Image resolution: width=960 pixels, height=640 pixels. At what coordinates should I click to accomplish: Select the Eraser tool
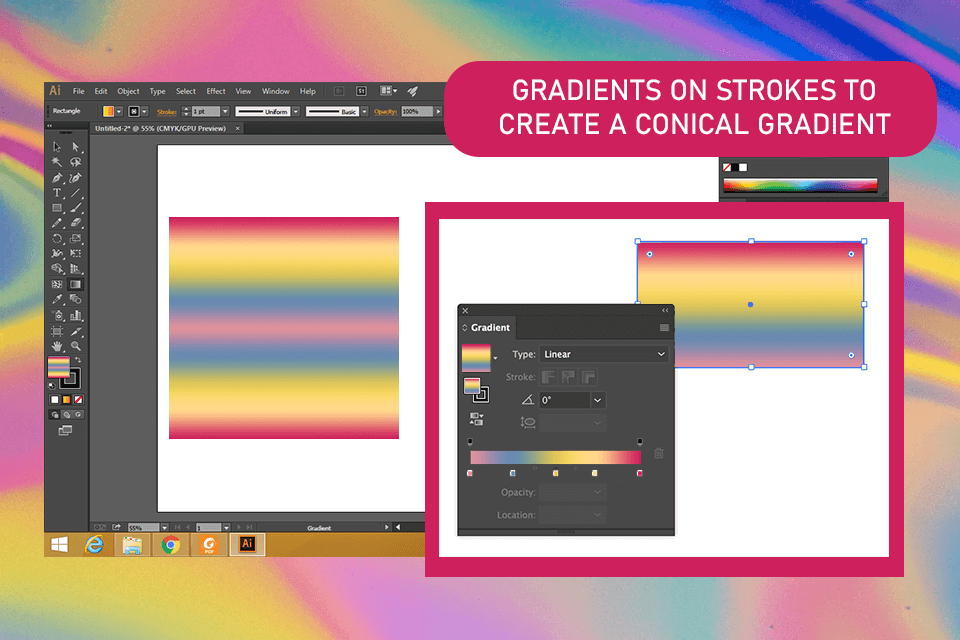pos(75,224)
